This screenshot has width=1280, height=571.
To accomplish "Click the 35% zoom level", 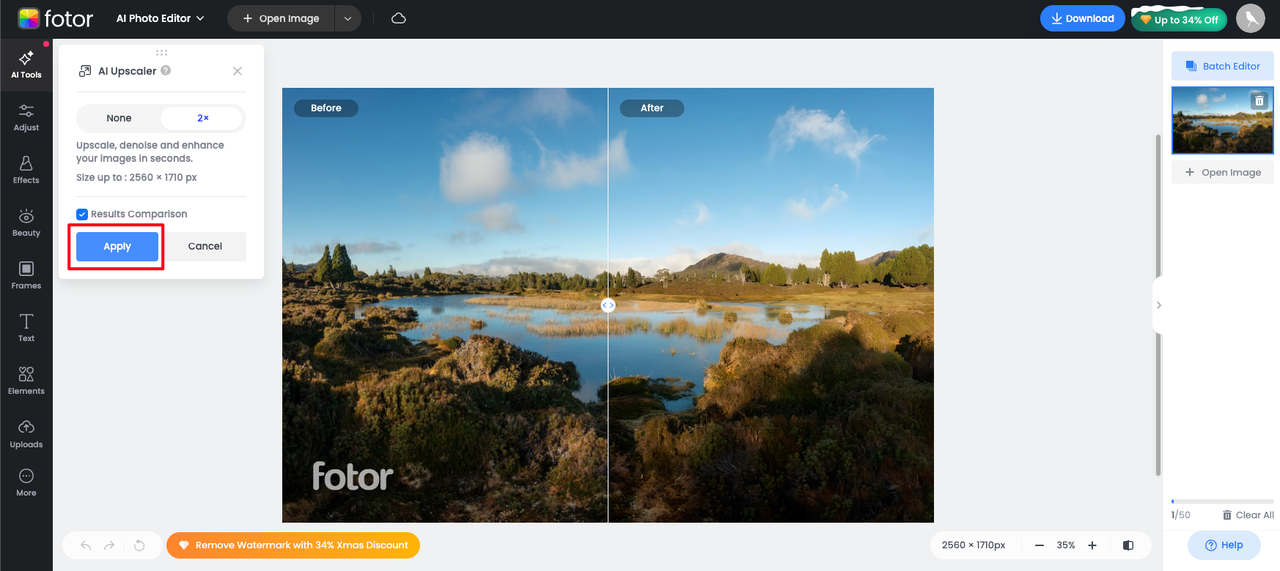I will [x=1066, y=545].
